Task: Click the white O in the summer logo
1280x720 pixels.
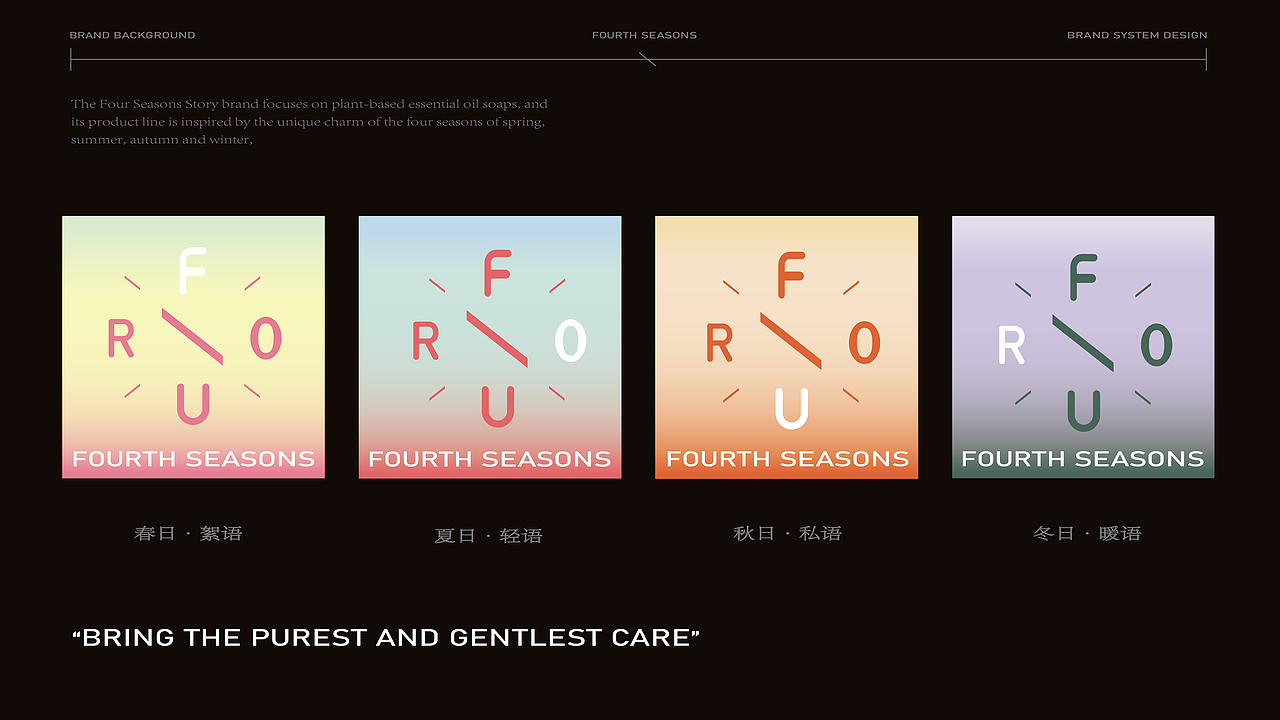Action: pyautogui.click(x=570, y=341)
